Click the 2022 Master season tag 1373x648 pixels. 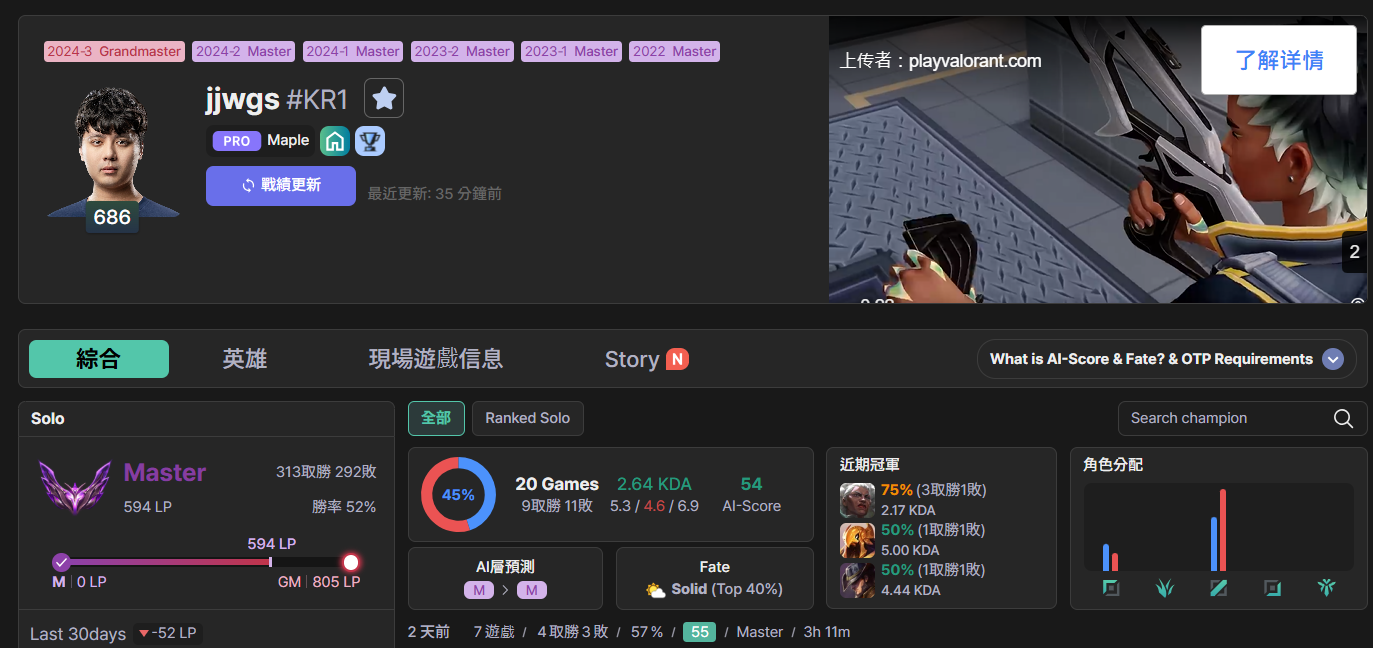(674, 51)
